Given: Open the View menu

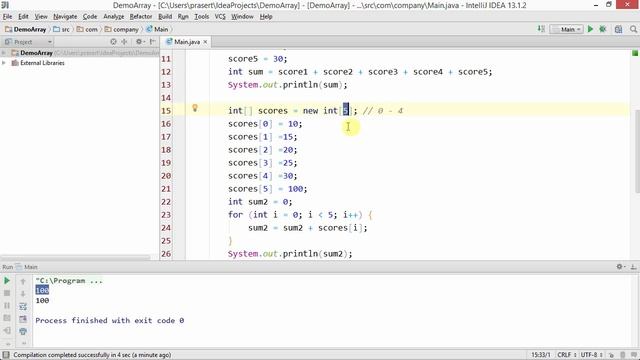Looking at the screenshot, I should pos(41,17).
